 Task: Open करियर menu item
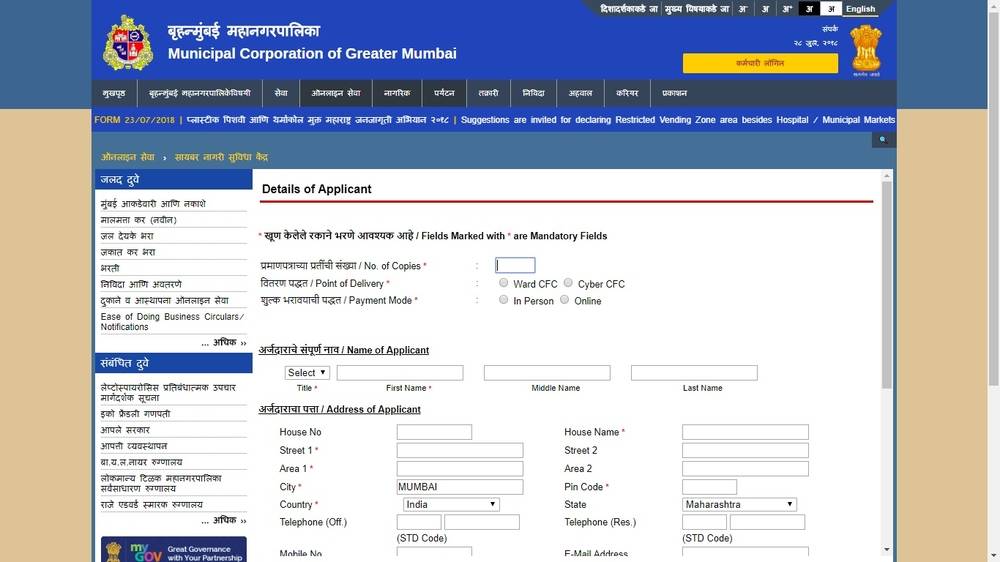(x=627, y=93)
